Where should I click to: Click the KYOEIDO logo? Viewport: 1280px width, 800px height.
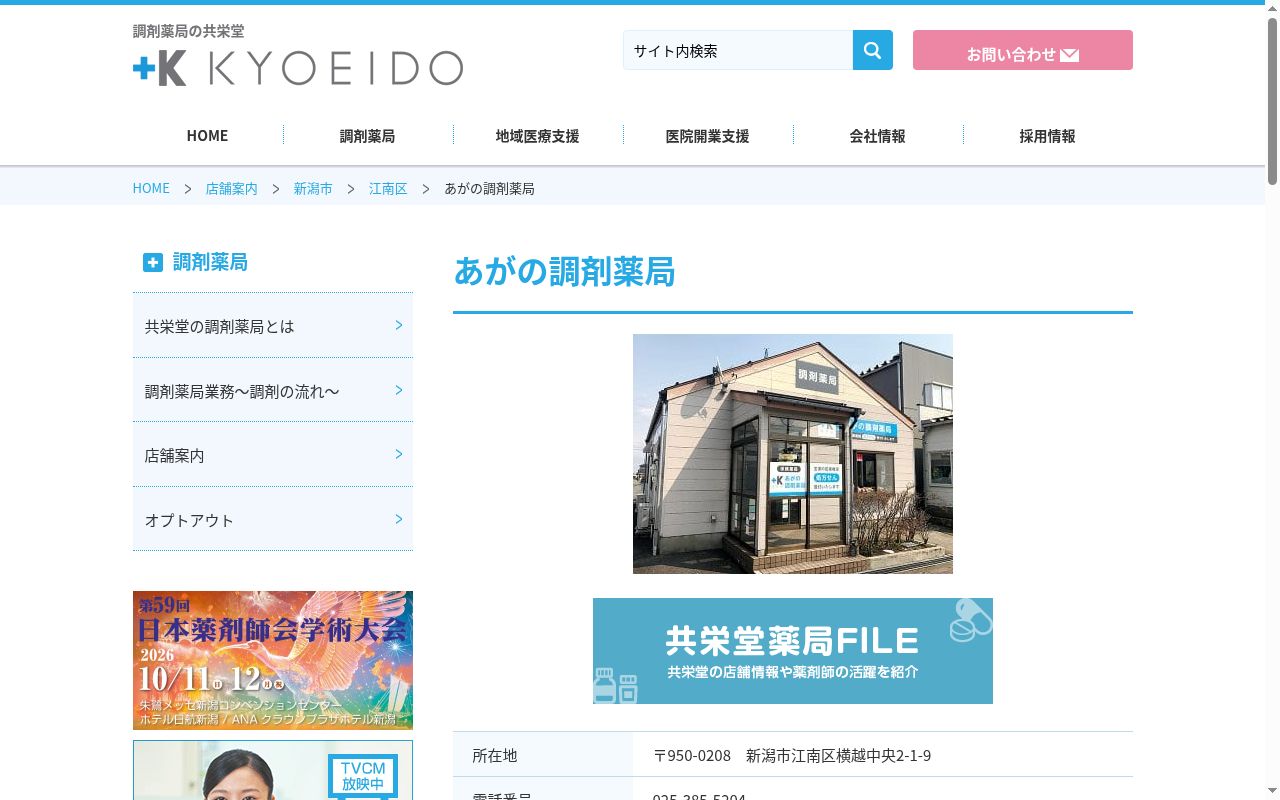click(x=298, y=68)
